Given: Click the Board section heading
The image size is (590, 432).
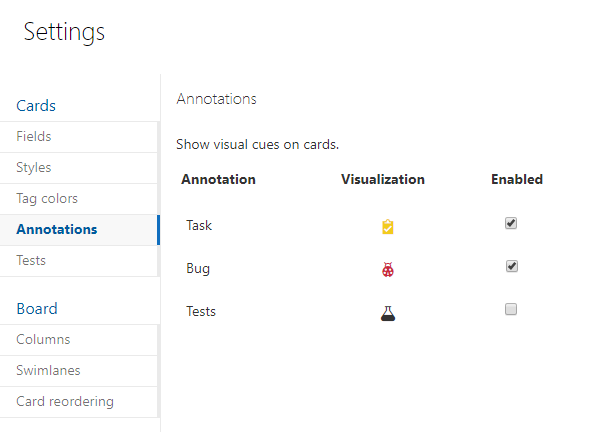Looking at the screenshot, I should point(37,309).
